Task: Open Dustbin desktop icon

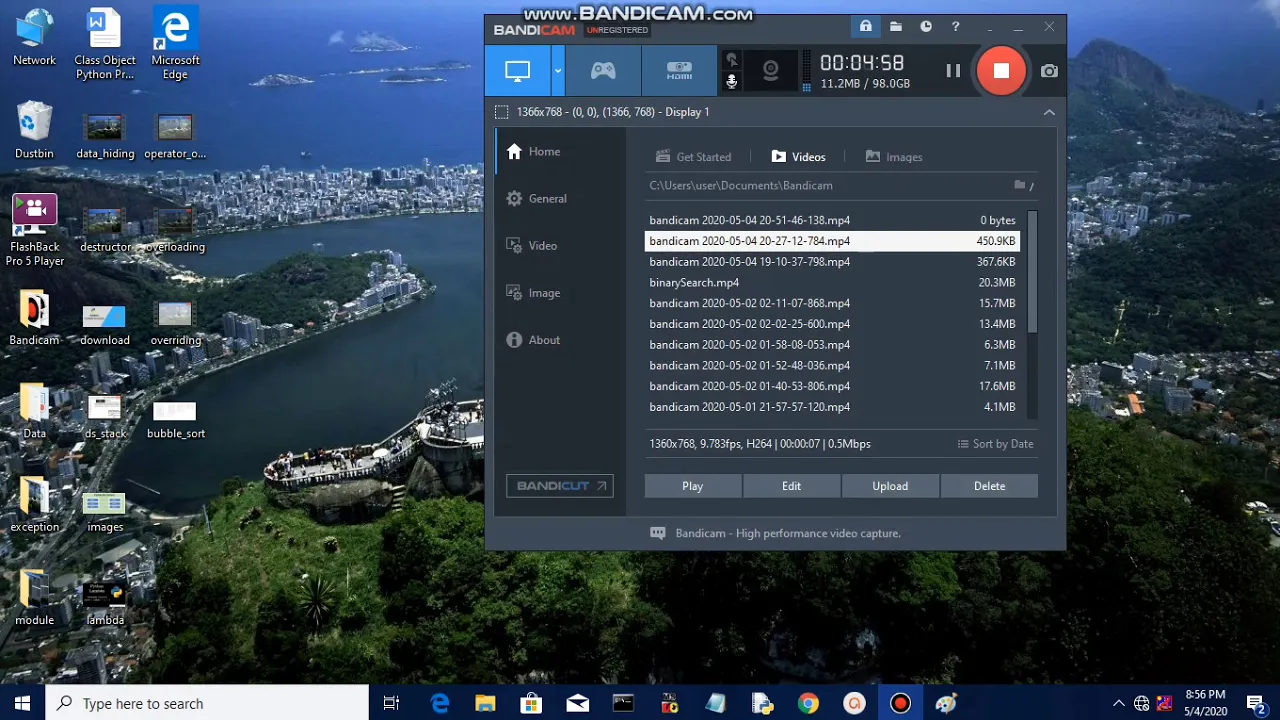Action: (34, 130)
